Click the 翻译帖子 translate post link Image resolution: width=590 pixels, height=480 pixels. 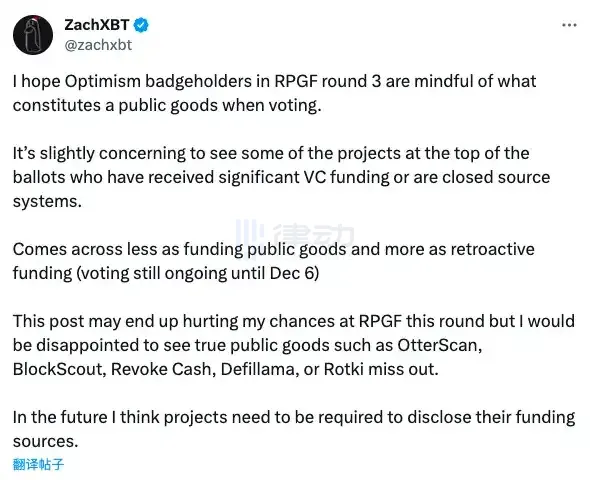pyautogui.click(x=38, y=464)
